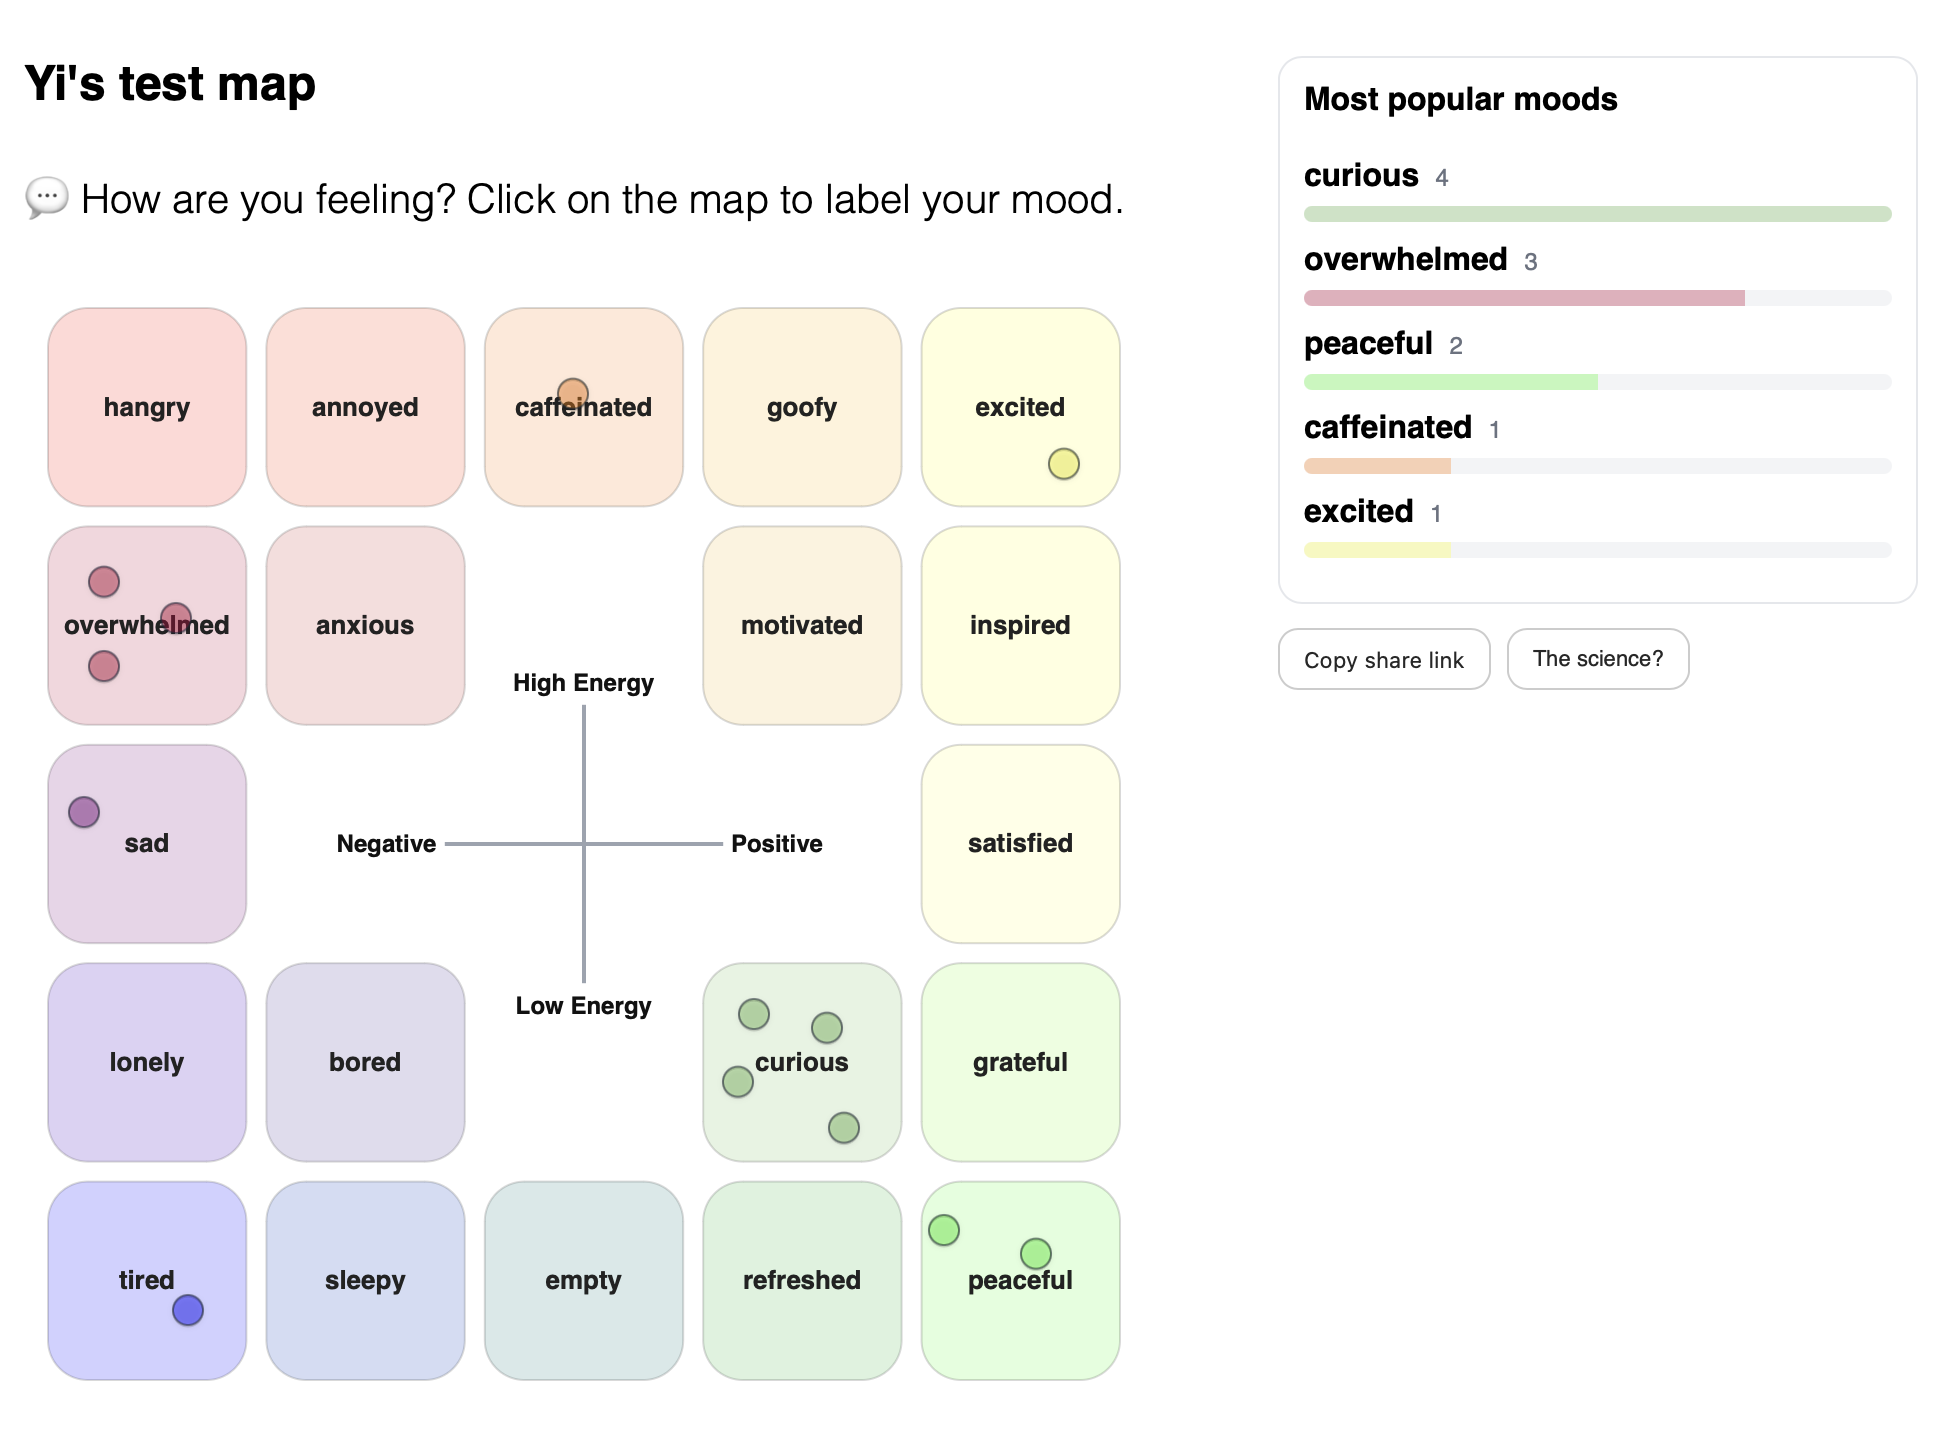1956x1432 pixels.
Task: Click the dot inside the excited tile
Action: click(1063, 463)
